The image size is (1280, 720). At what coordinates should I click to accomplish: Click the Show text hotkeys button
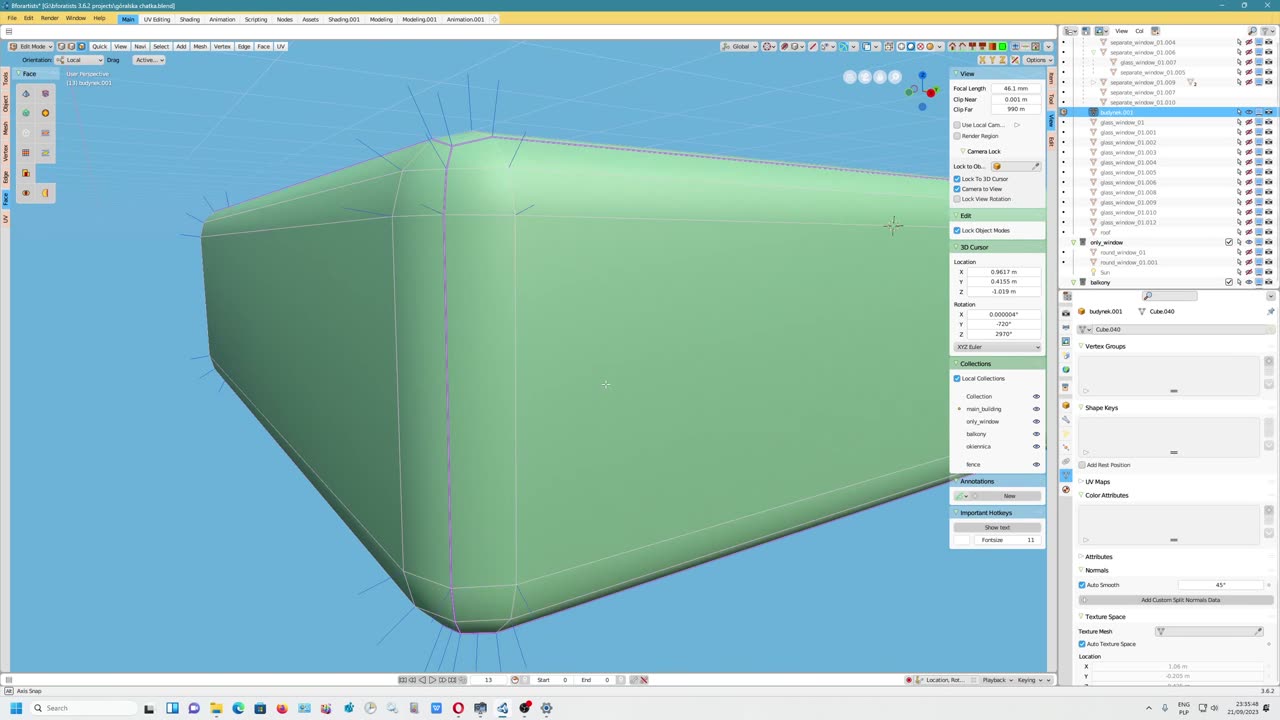point(997,527)
